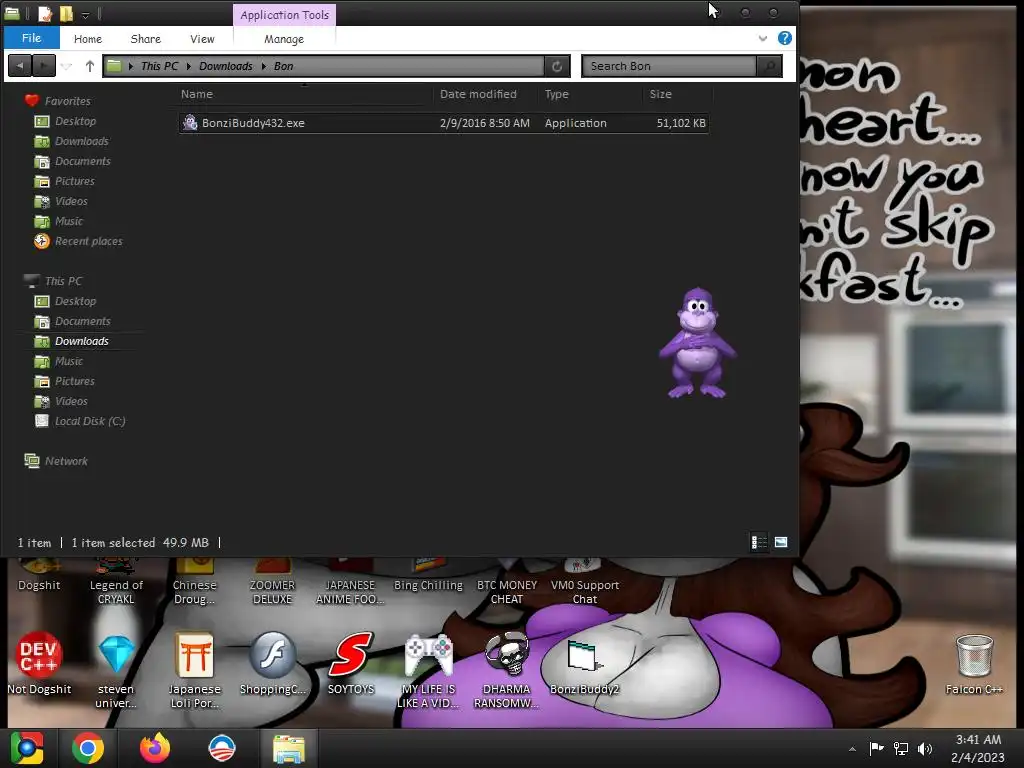Open the Japanese Loli Por... desktop icon

(x=195, y=671)
